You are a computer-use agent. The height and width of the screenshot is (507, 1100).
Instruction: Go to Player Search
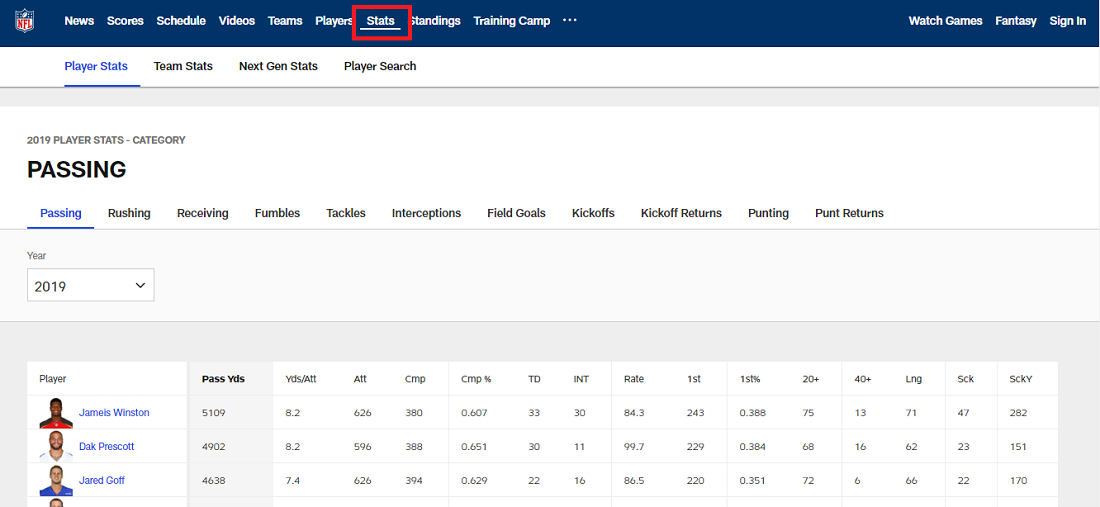coord(380,66)
